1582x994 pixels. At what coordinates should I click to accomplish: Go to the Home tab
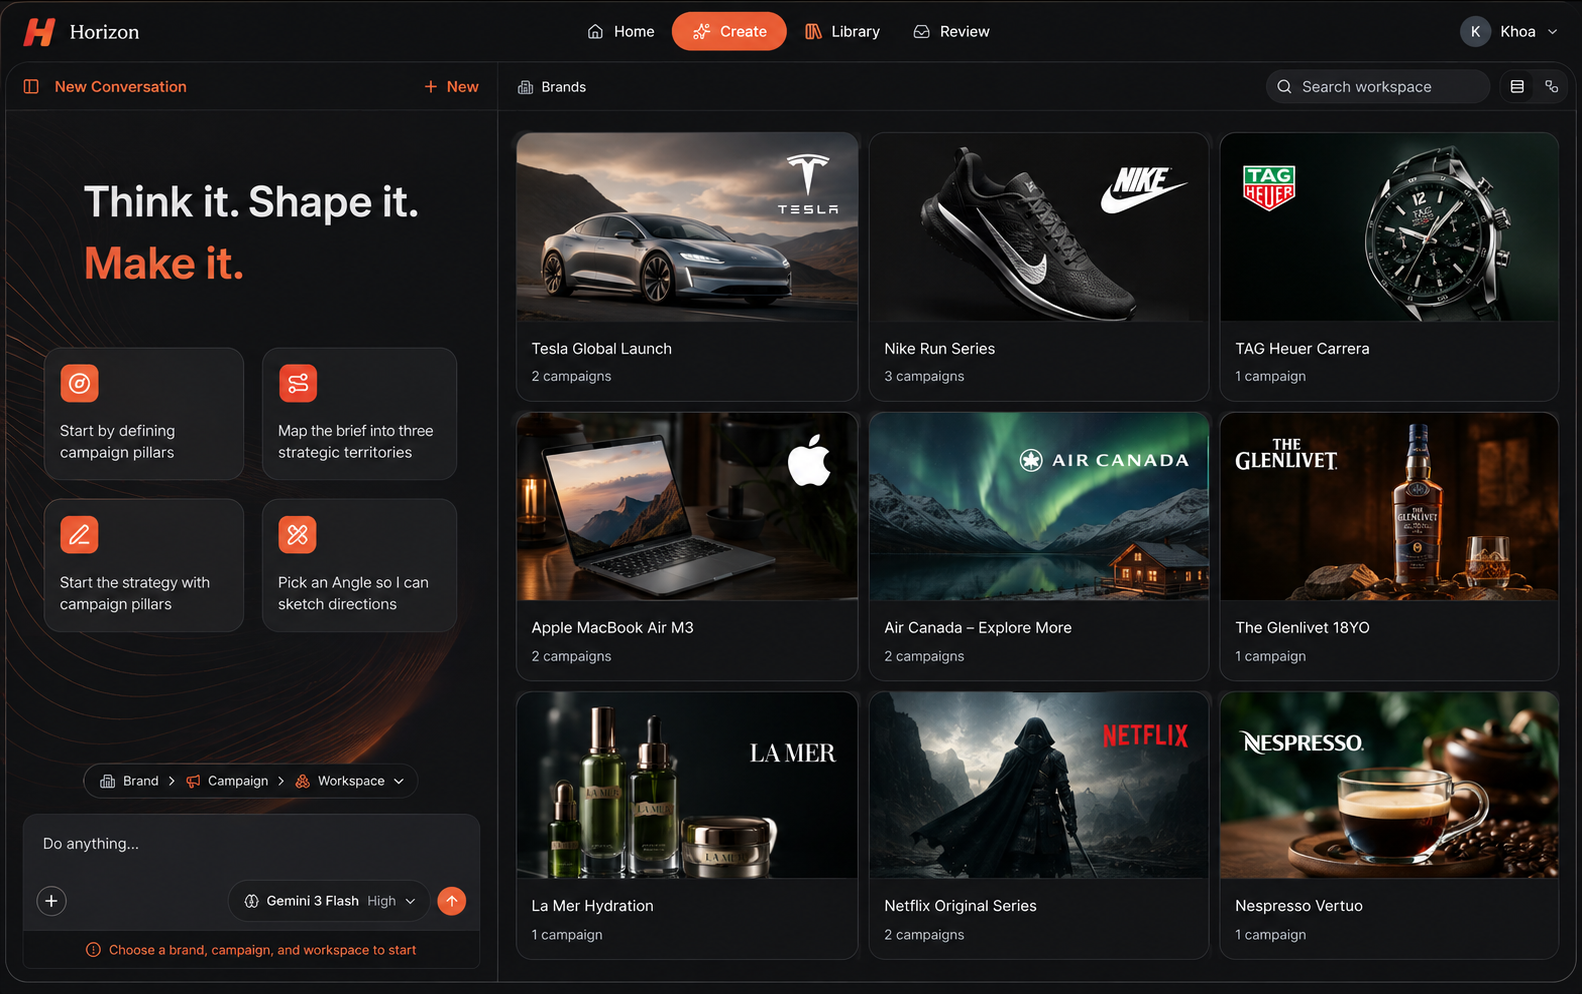pyautogui.click(x=621, y=32)
